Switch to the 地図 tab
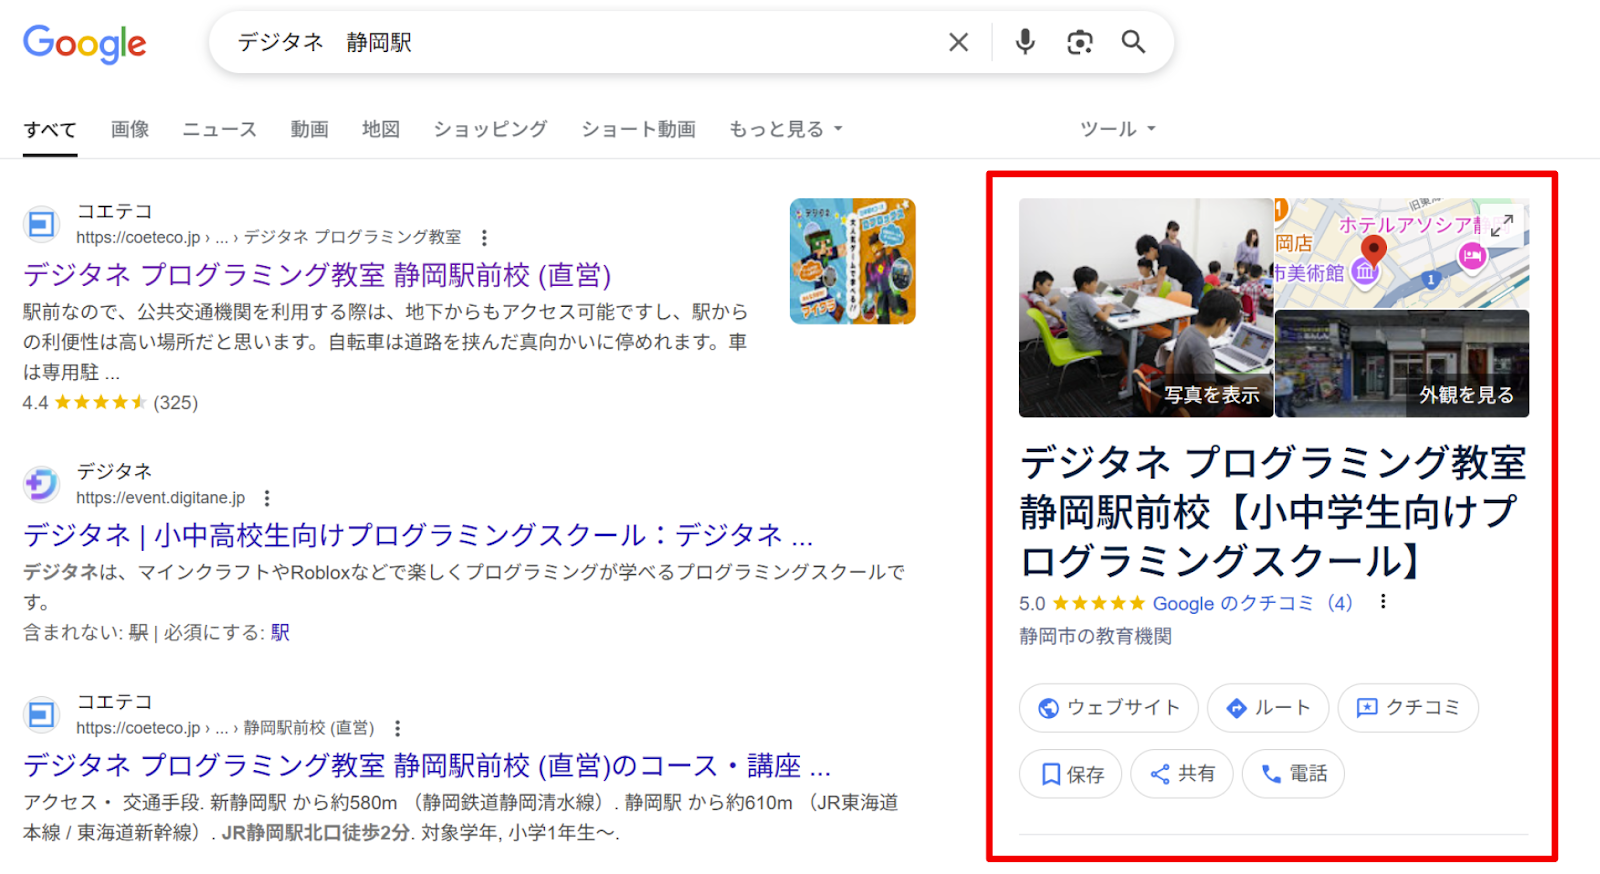This screenshot has width=1600, height=874. coord(381,129)
